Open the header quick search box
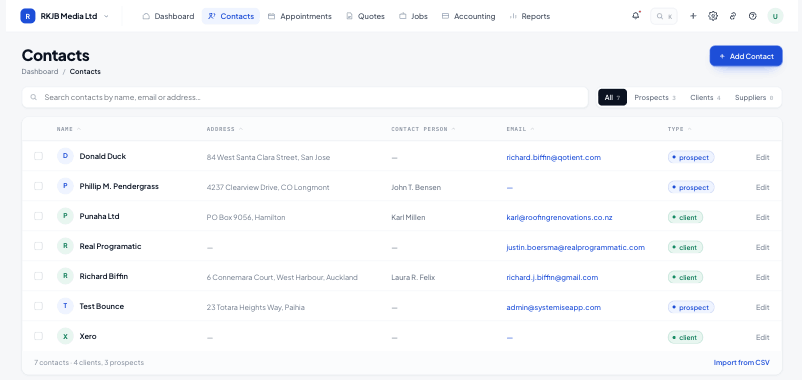Screen dimensions: 802x380 (x=664, y=16)
